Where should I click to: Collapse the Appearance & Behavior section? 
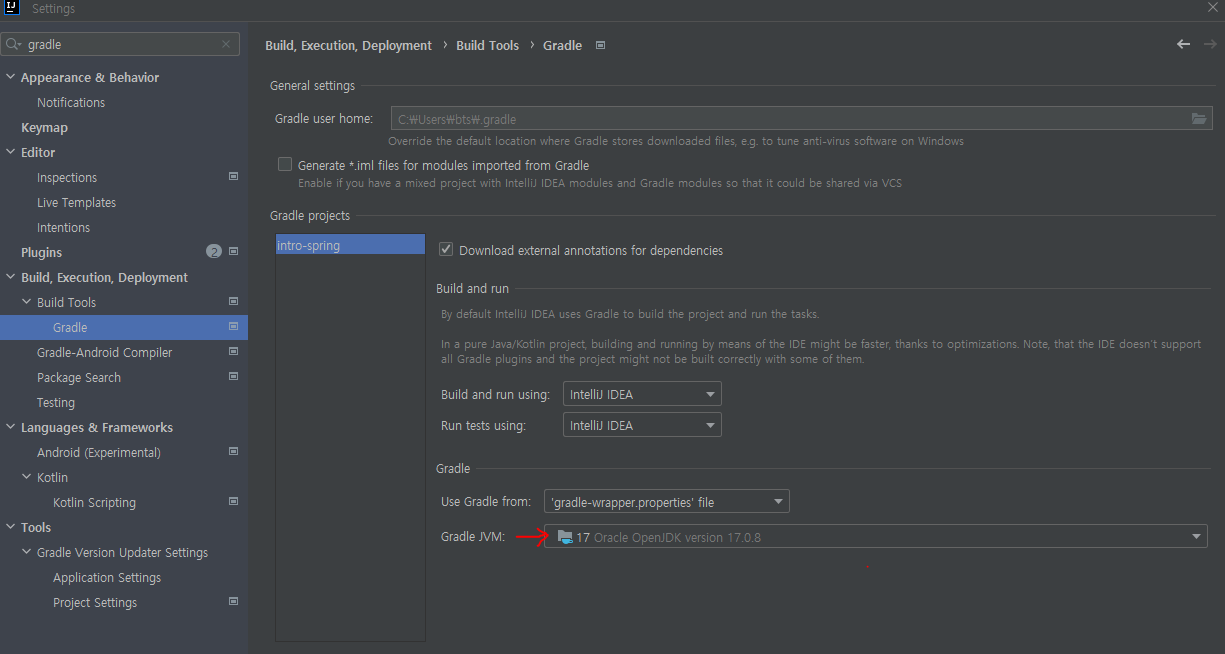click(10, 77)
